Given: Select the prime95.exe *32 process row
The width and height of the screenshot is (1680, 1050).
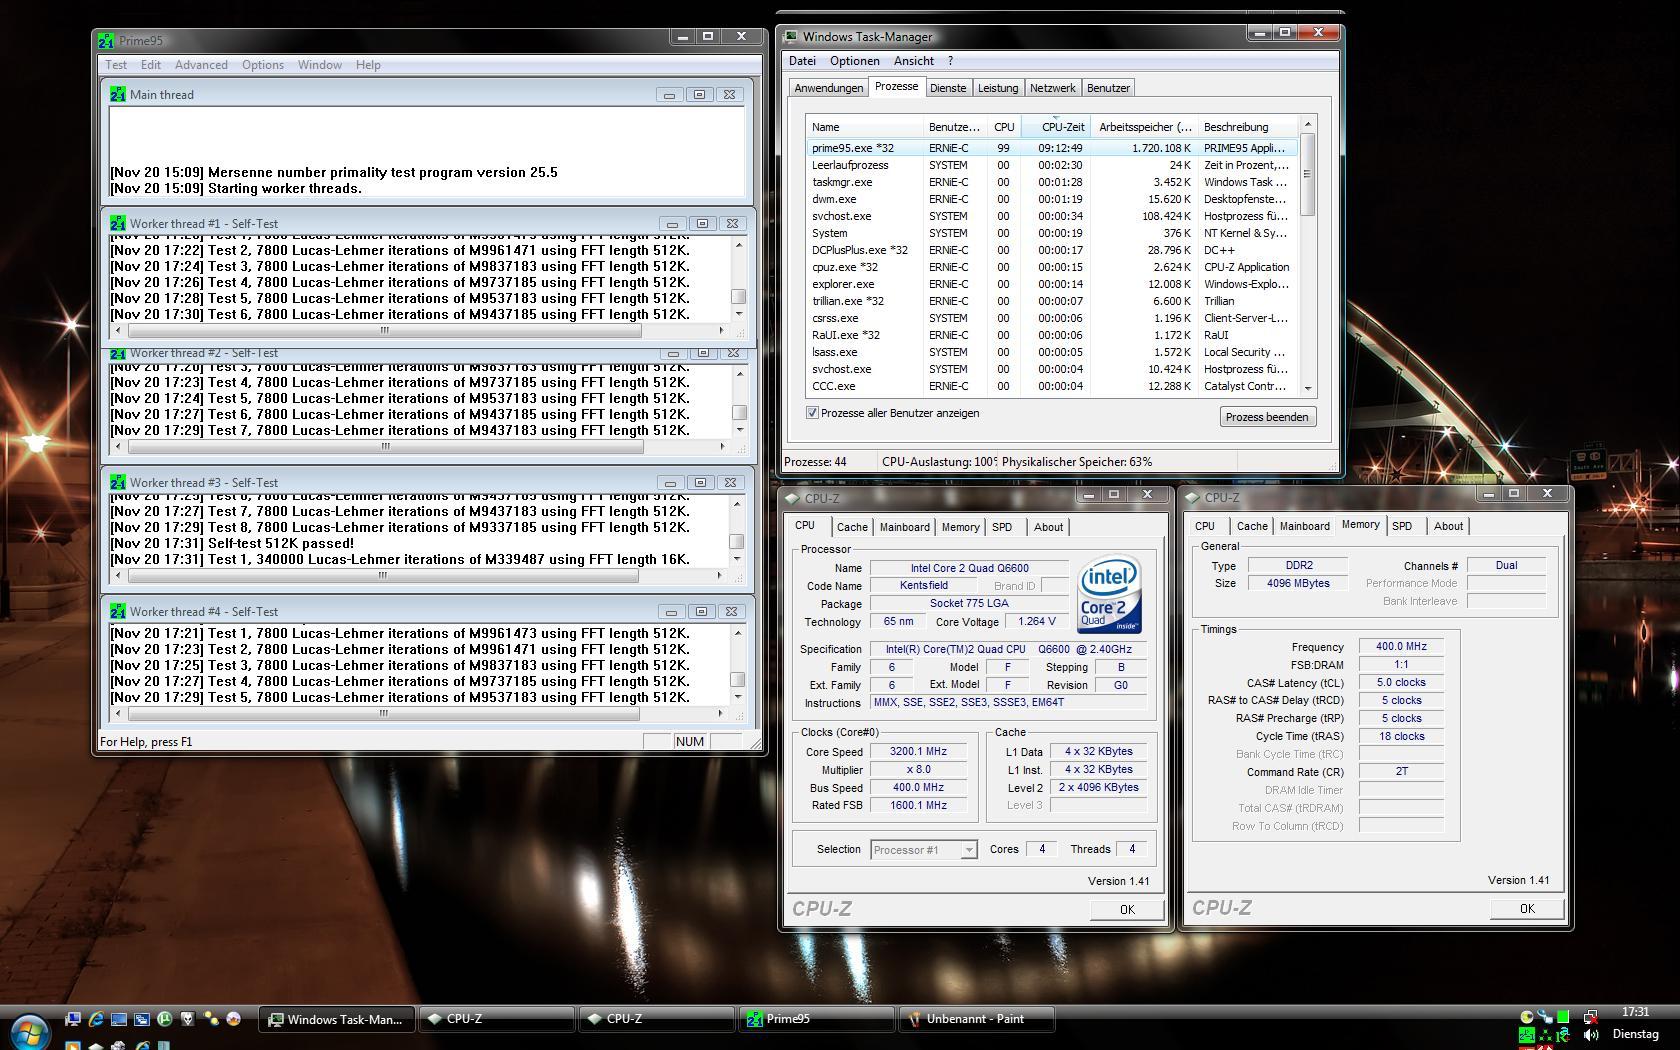Looking at the screenshot, I should (1052, 148).
